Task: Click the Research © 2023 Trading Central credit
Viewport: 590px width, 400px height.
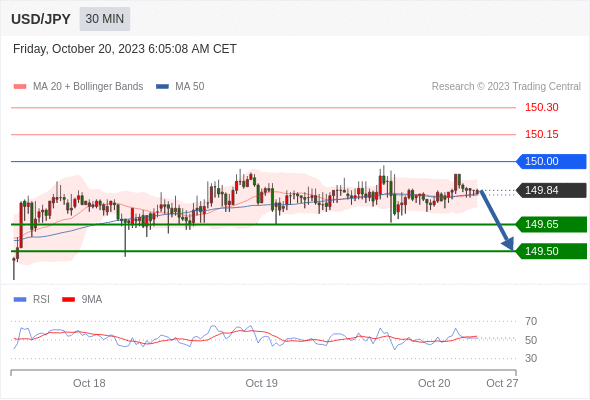Action: click(x=506, y=87)
